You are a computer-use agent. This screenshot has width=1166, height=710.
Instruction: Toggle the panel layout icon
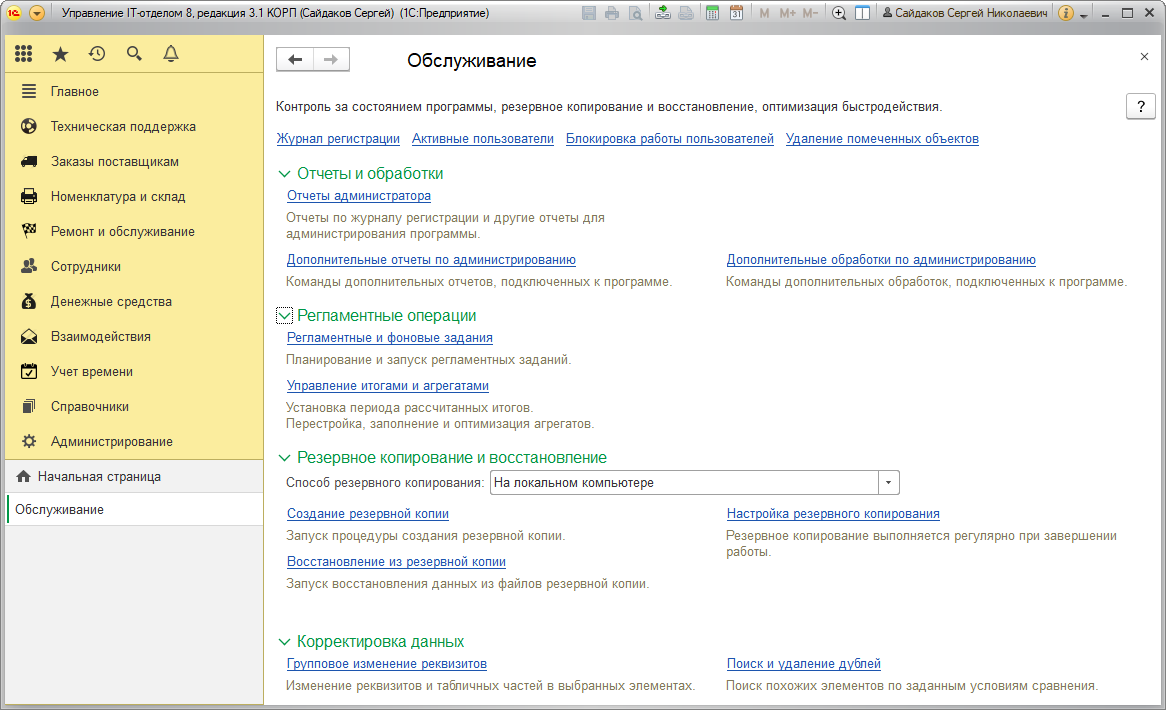(x=863, y=13)
